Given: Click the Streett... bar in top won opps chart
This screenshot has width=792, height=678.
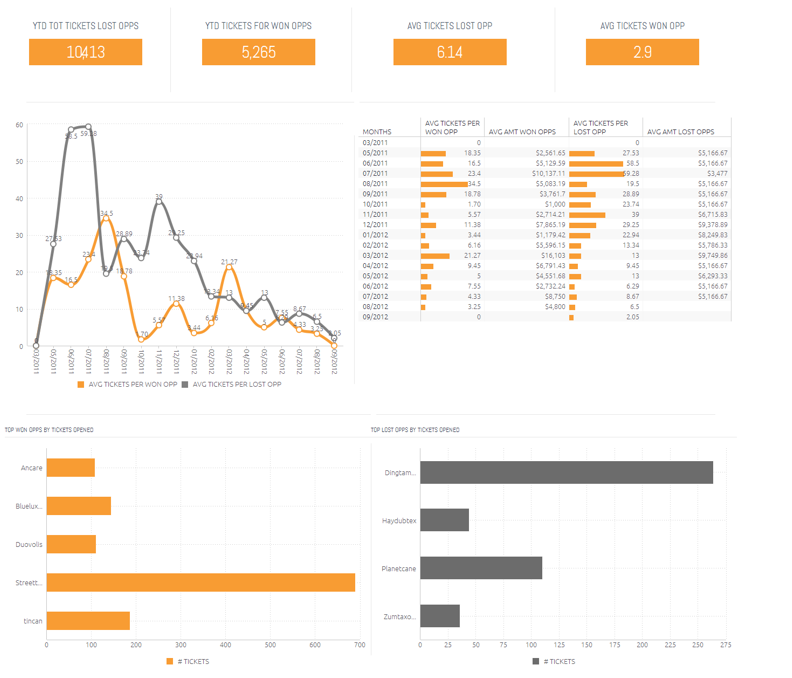Looking at the screenshot, I should [x=200, y=582].
